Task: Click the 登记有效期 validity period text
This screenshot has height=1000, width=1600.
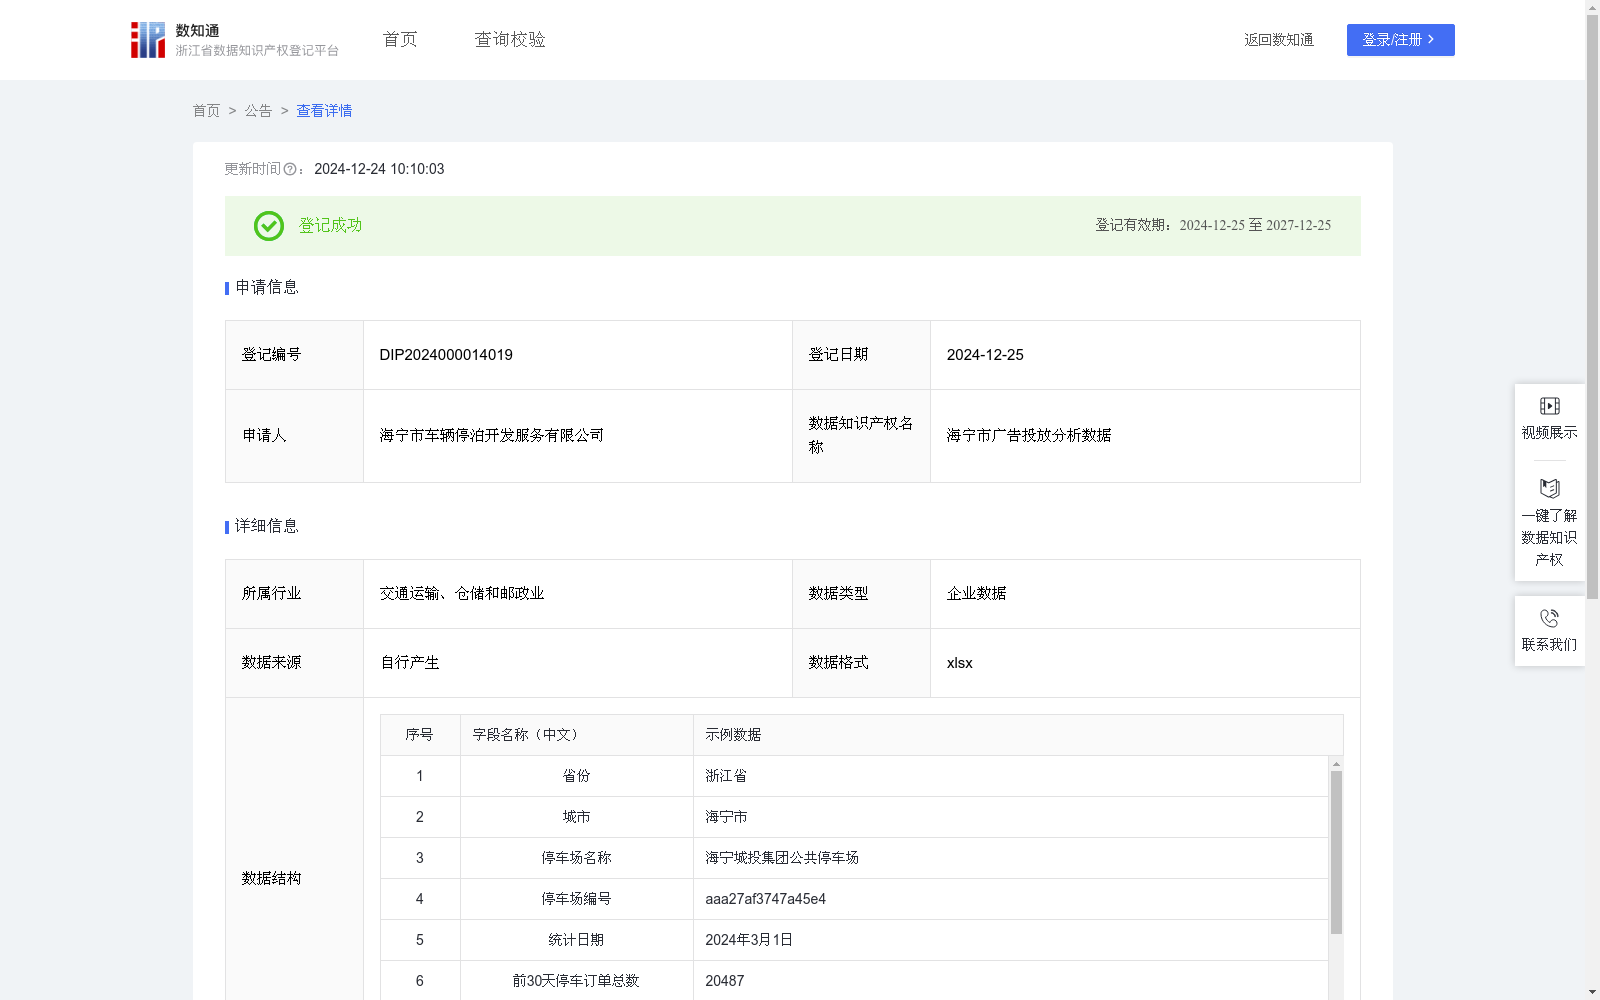Action: pos(1213,226)
